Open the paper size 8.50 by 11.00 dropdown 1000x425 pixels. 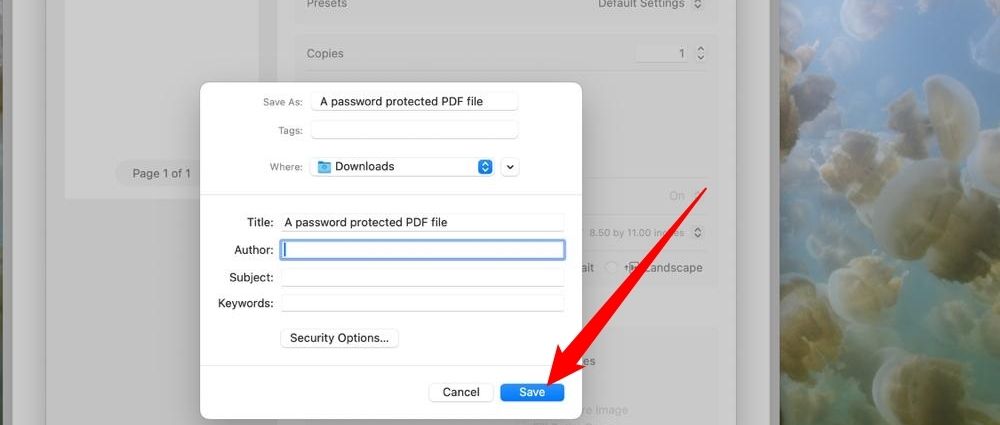pos(645,233)
